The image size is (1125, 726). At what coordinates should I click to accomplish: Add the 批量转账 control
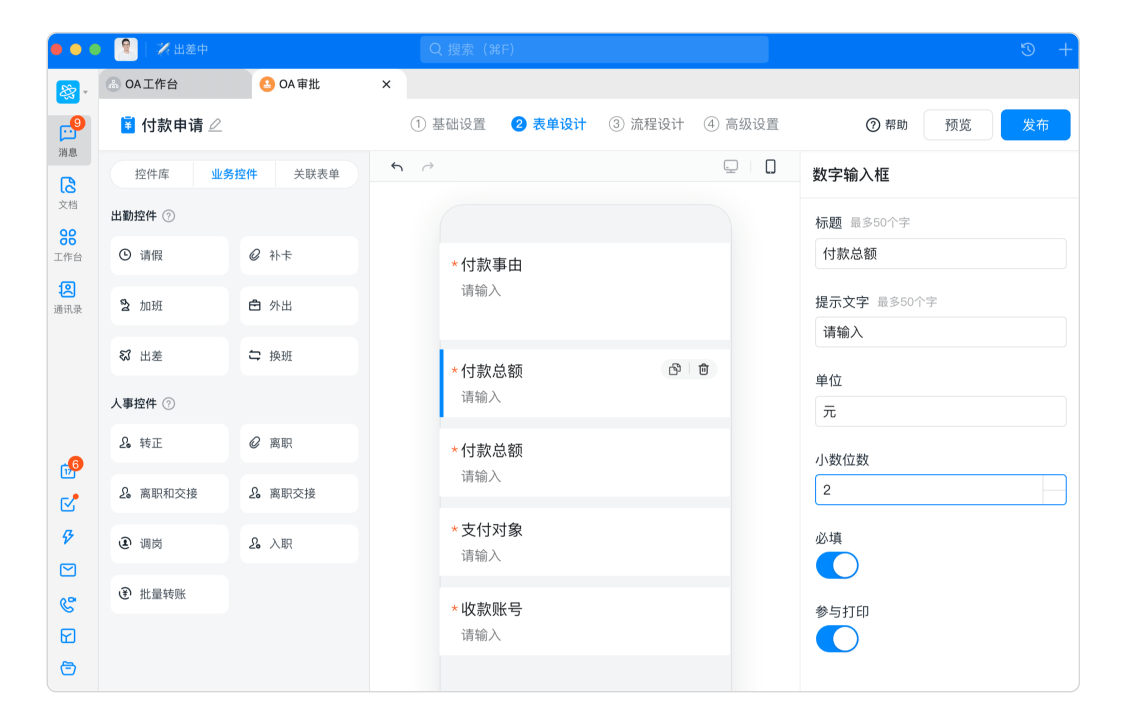coord(169,594)
